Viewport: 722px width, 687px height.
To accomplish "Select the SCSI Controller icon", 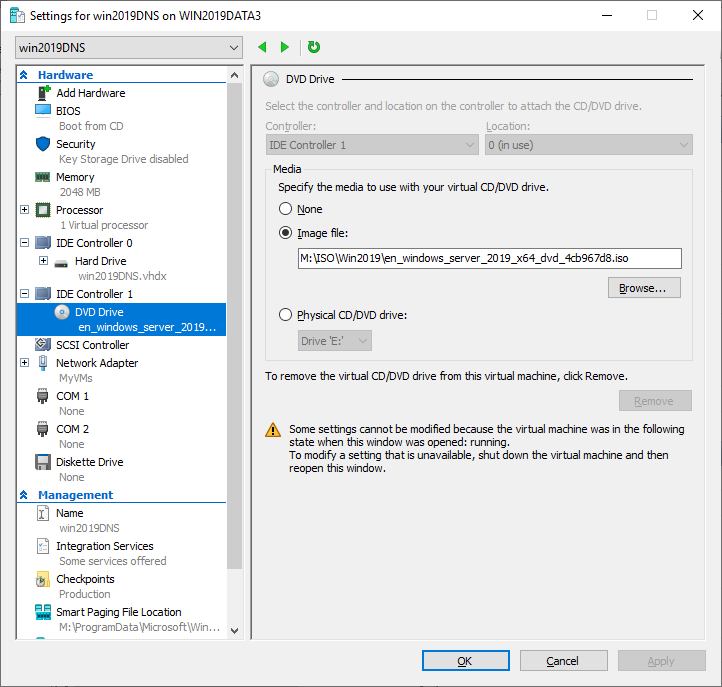I will [x=43, y=344].
